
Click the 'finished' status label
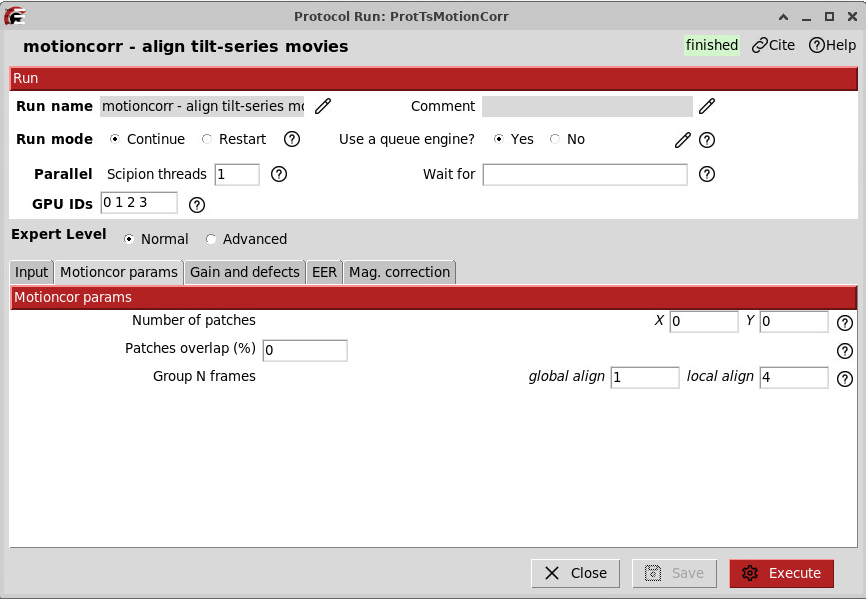[x=712, y=45]
